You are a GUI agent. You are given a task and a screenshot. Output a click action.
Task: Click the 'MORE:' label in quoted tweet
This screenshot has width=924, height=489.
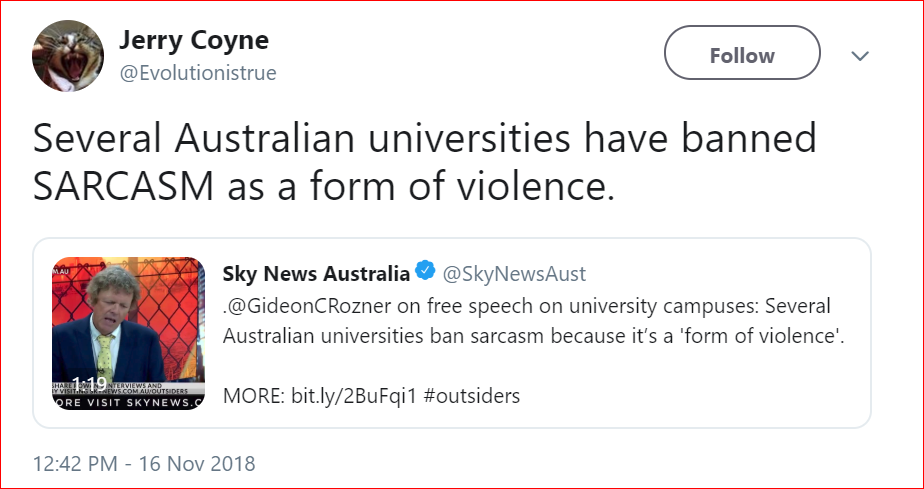point(253,396)
